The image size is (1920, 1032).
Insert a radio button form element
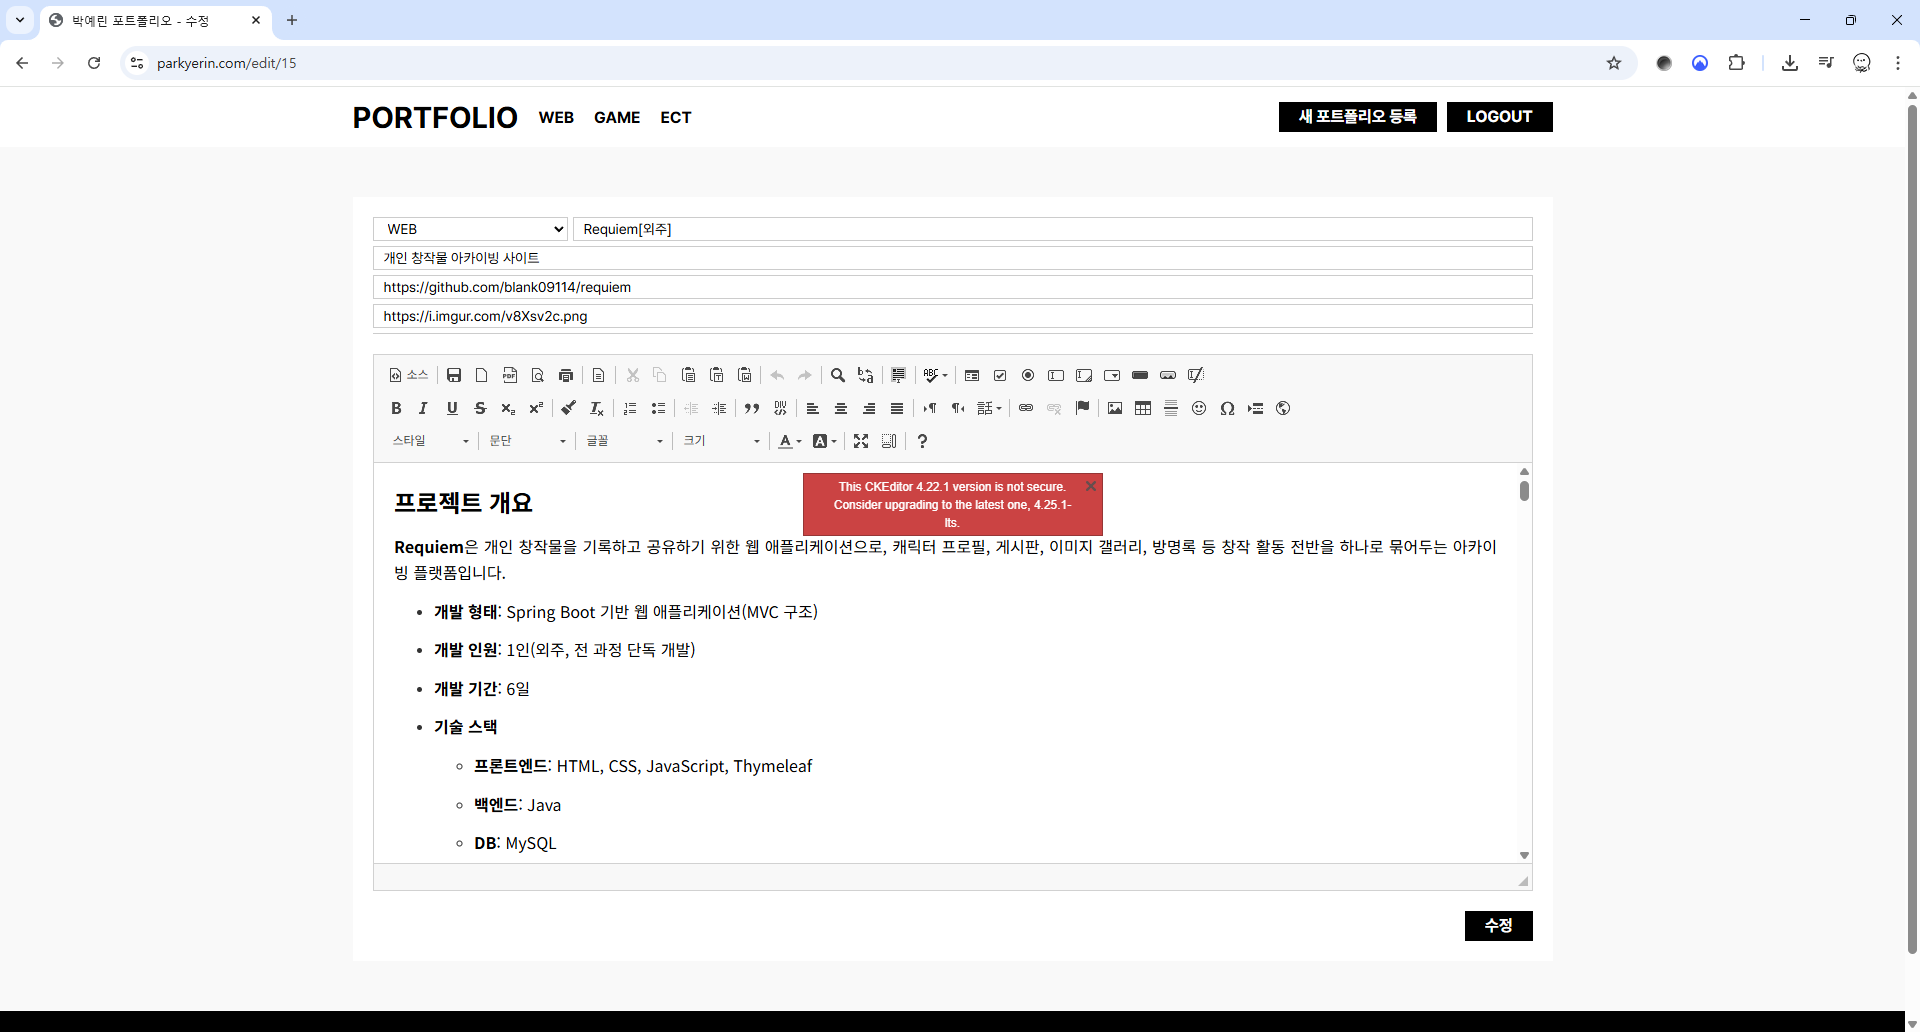click(x=1028, y=375)
